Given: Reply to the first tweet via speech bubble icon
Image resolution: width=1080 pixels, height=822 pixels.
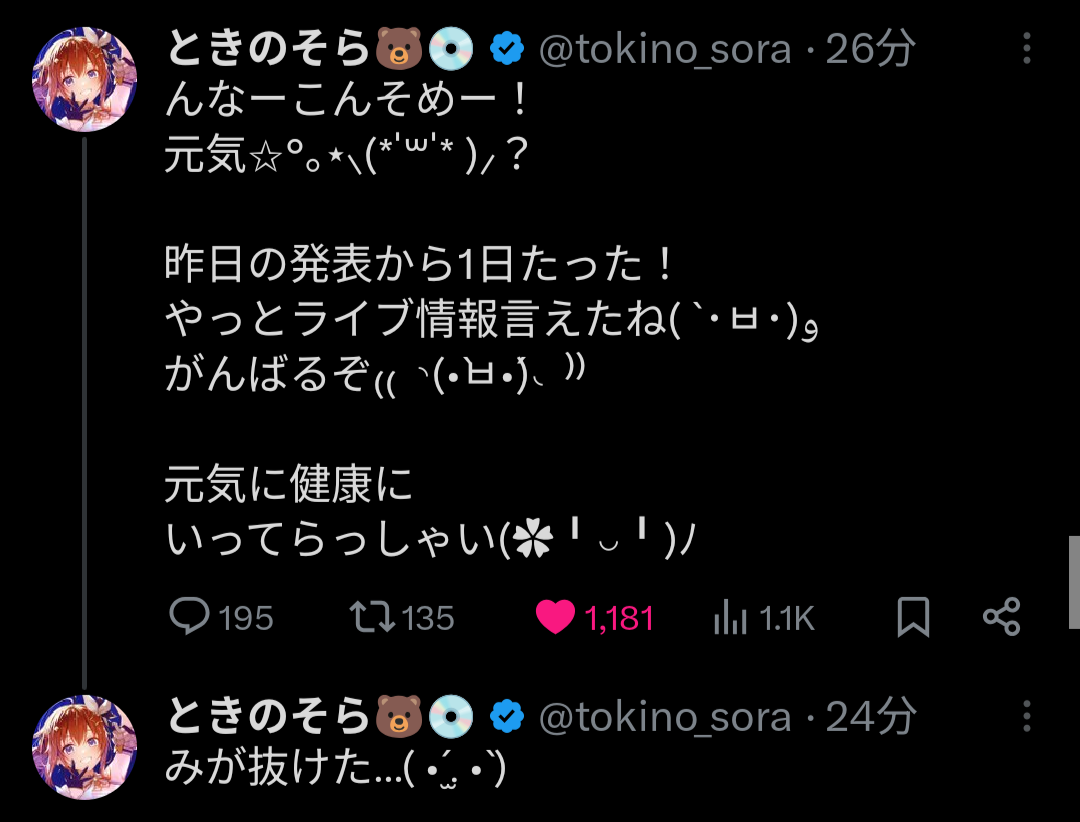Looking at the screenshot, I should click(x=189, y=617).
